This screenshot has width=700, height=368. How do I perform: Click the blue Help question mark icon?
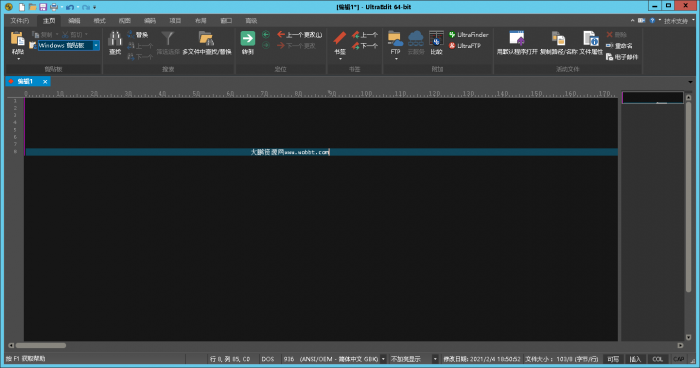coord(652,21)
